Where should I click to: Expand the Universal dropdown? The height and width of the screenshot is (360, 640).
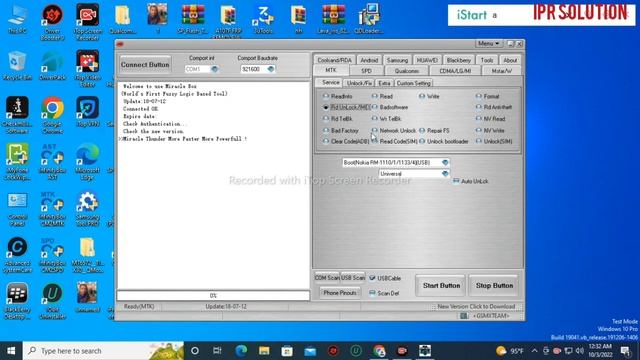tap(445, 173)
